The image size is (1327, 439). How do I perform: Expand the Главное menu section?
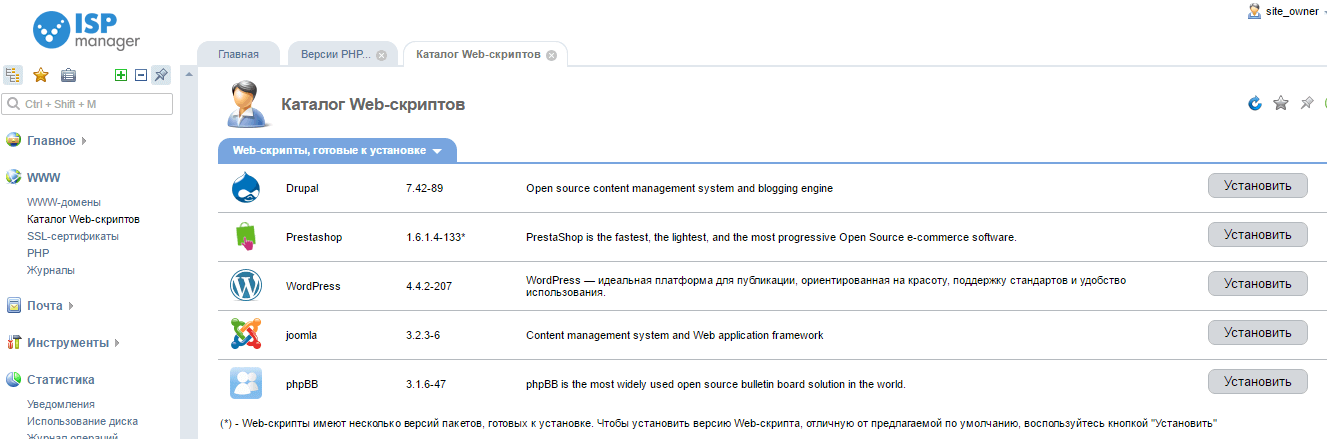(57, 140)
